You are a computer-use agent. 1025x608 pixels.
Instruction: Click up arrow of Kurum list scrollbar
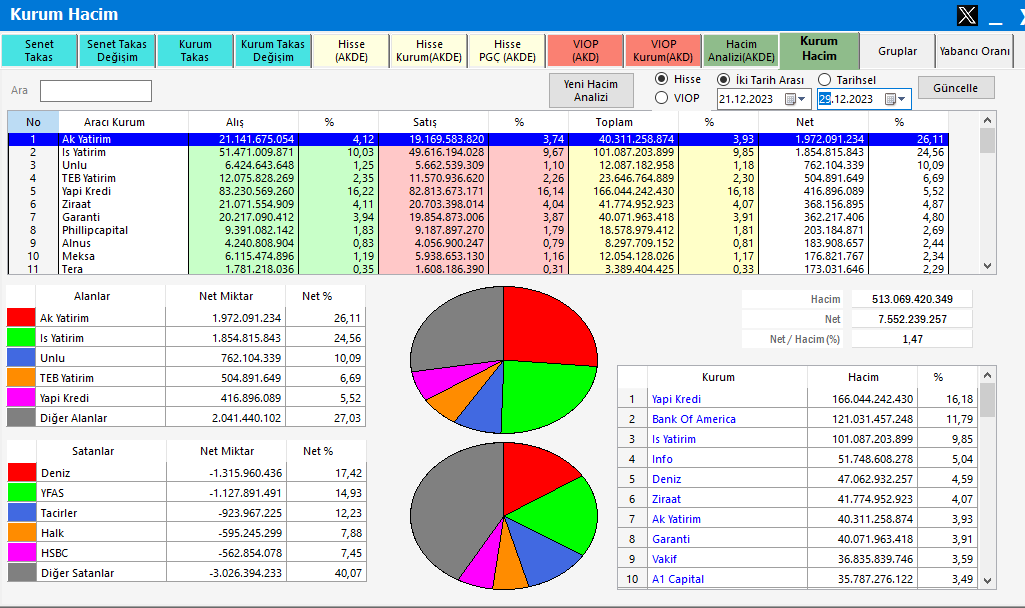[988, 375]
